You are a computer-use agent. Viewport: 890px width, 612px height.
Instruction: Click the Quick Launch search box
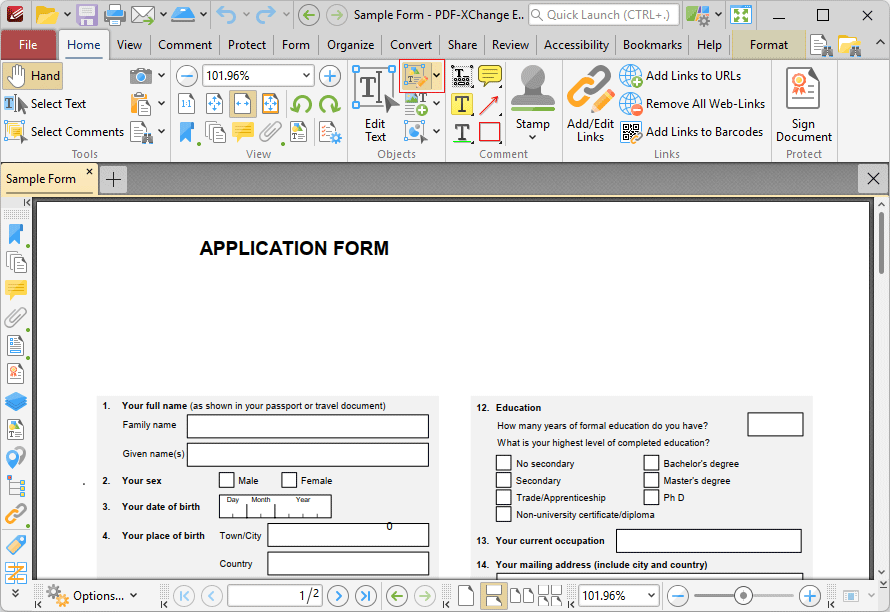pos(604,15)
